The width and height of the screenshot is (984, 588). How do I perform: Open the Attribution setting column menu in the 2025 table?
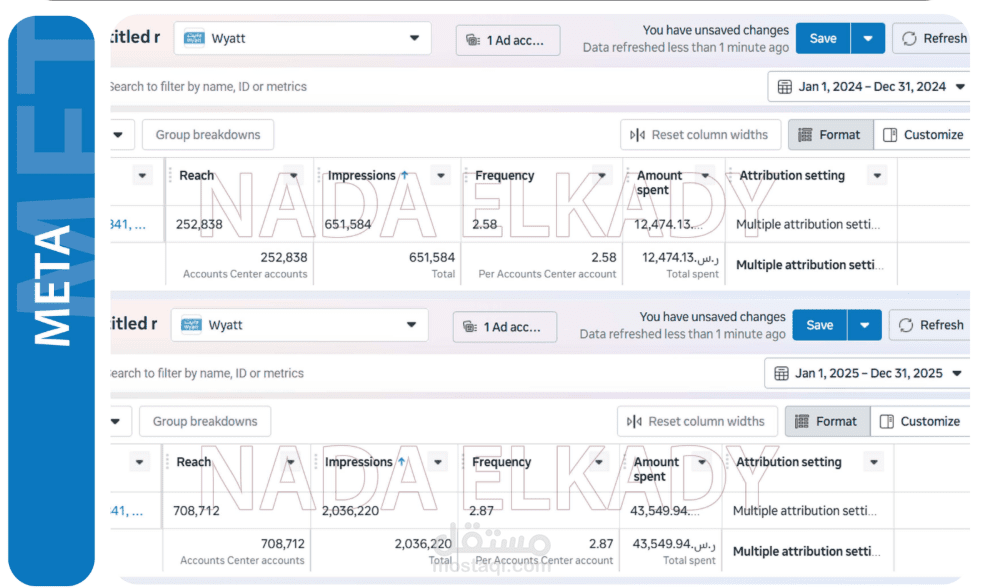(874, 462)
